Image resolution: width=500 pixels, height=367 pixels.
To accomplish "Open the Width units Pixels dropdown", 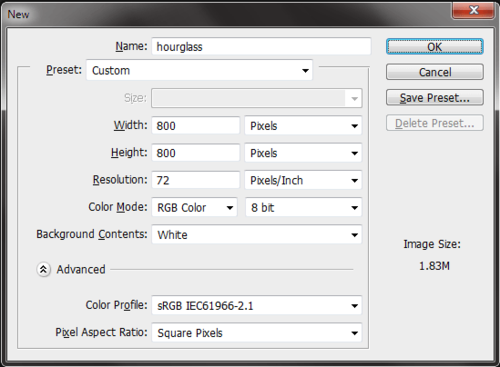I will pos(303,126).
